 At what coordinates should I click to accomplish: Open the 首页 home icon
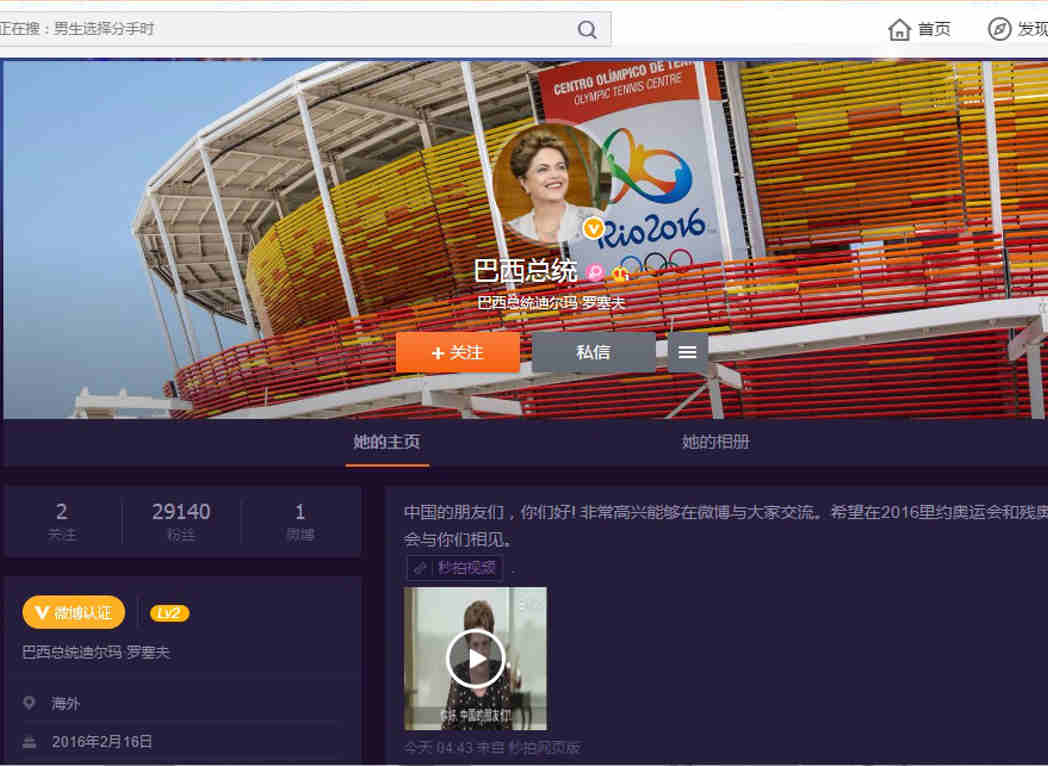pos(899,29)
